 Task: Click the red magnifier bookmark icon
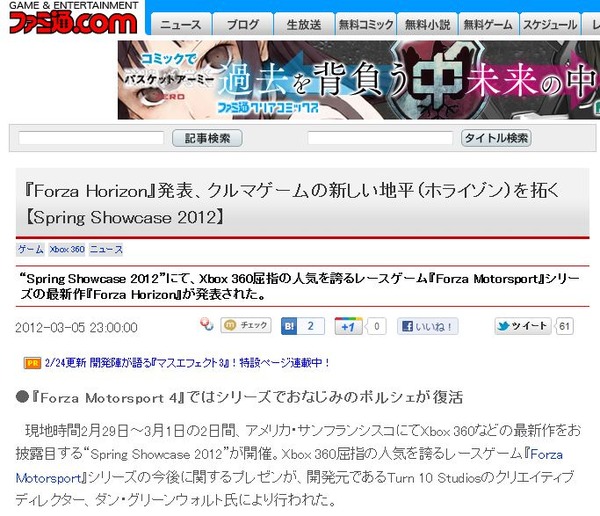pos(207,325)
